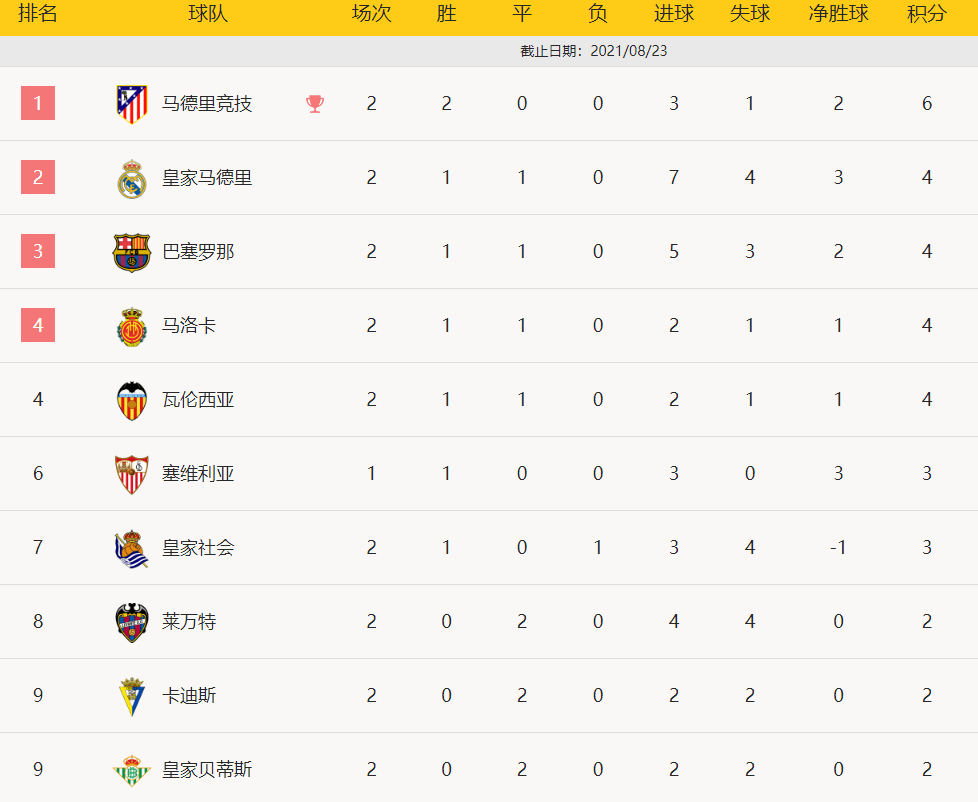Click the Real Betis club crest

point(132,770)
